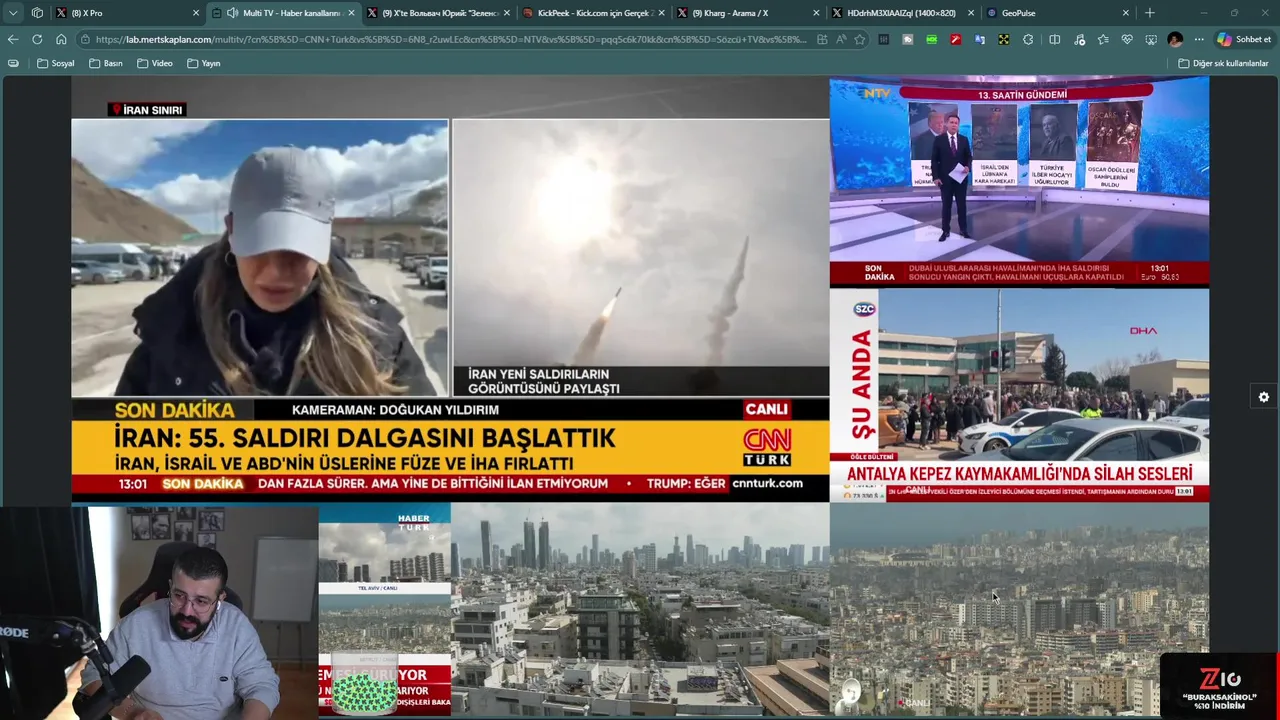Open the tab search dropdown arrow
The width and height of the screenshot is (1280, 720).
(13, 13)
